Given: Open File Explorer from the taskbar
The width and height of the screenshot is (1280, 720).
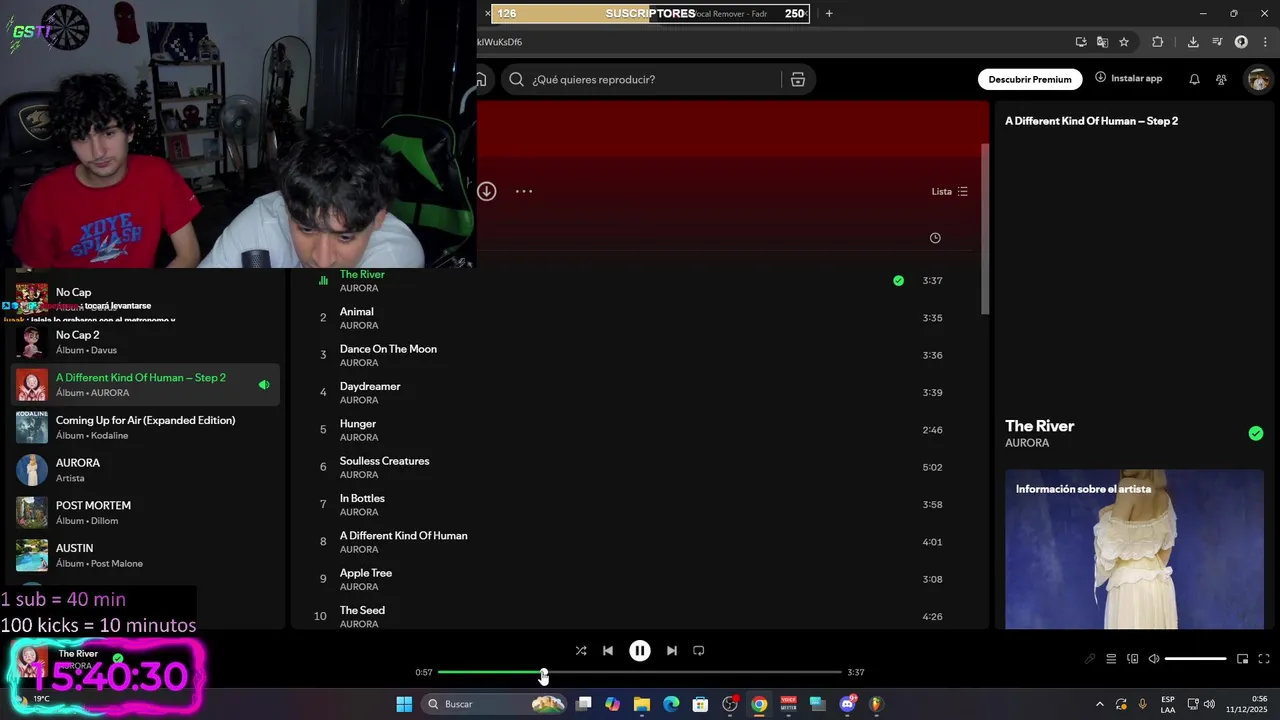Looking at the screenshot, I should click(642, 704).
